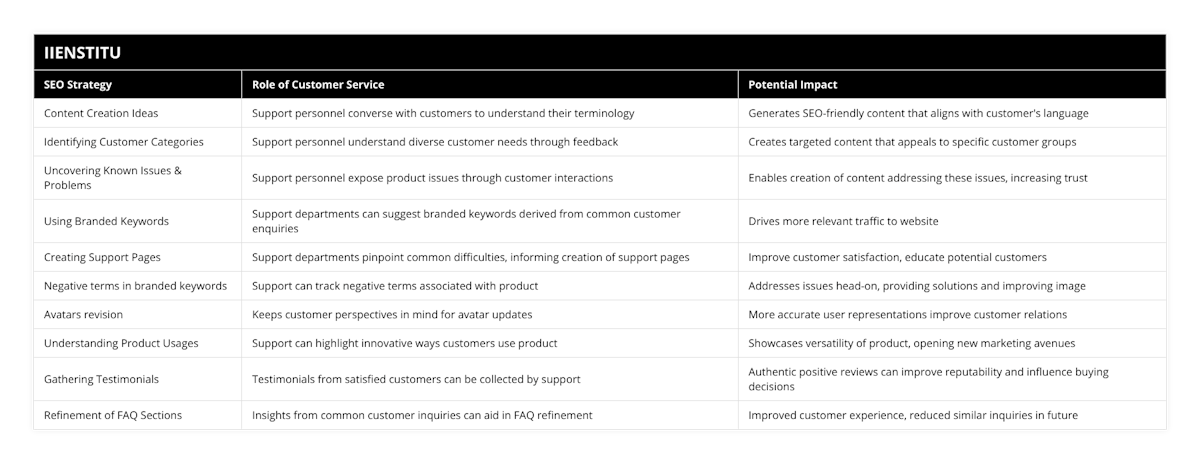Click the Content Creation Ideas cell
Viewport: 1200px width, 463px height.
(101, 113)
